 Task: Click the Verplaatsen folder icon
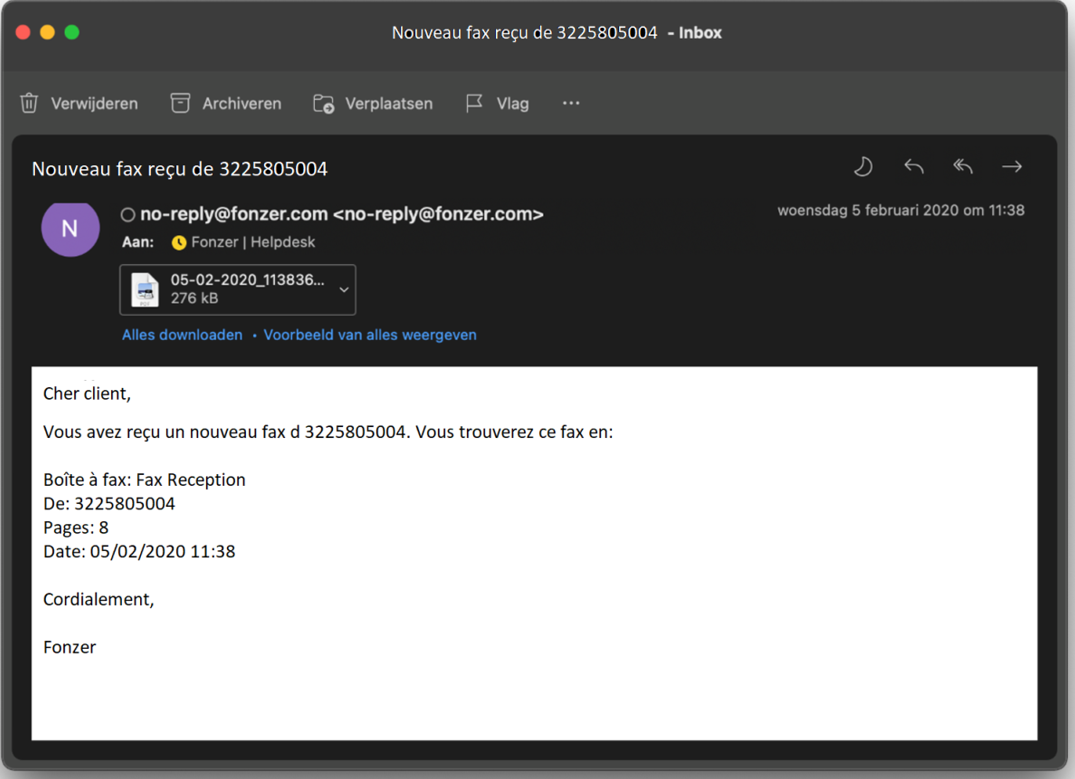tap(324, 104)
